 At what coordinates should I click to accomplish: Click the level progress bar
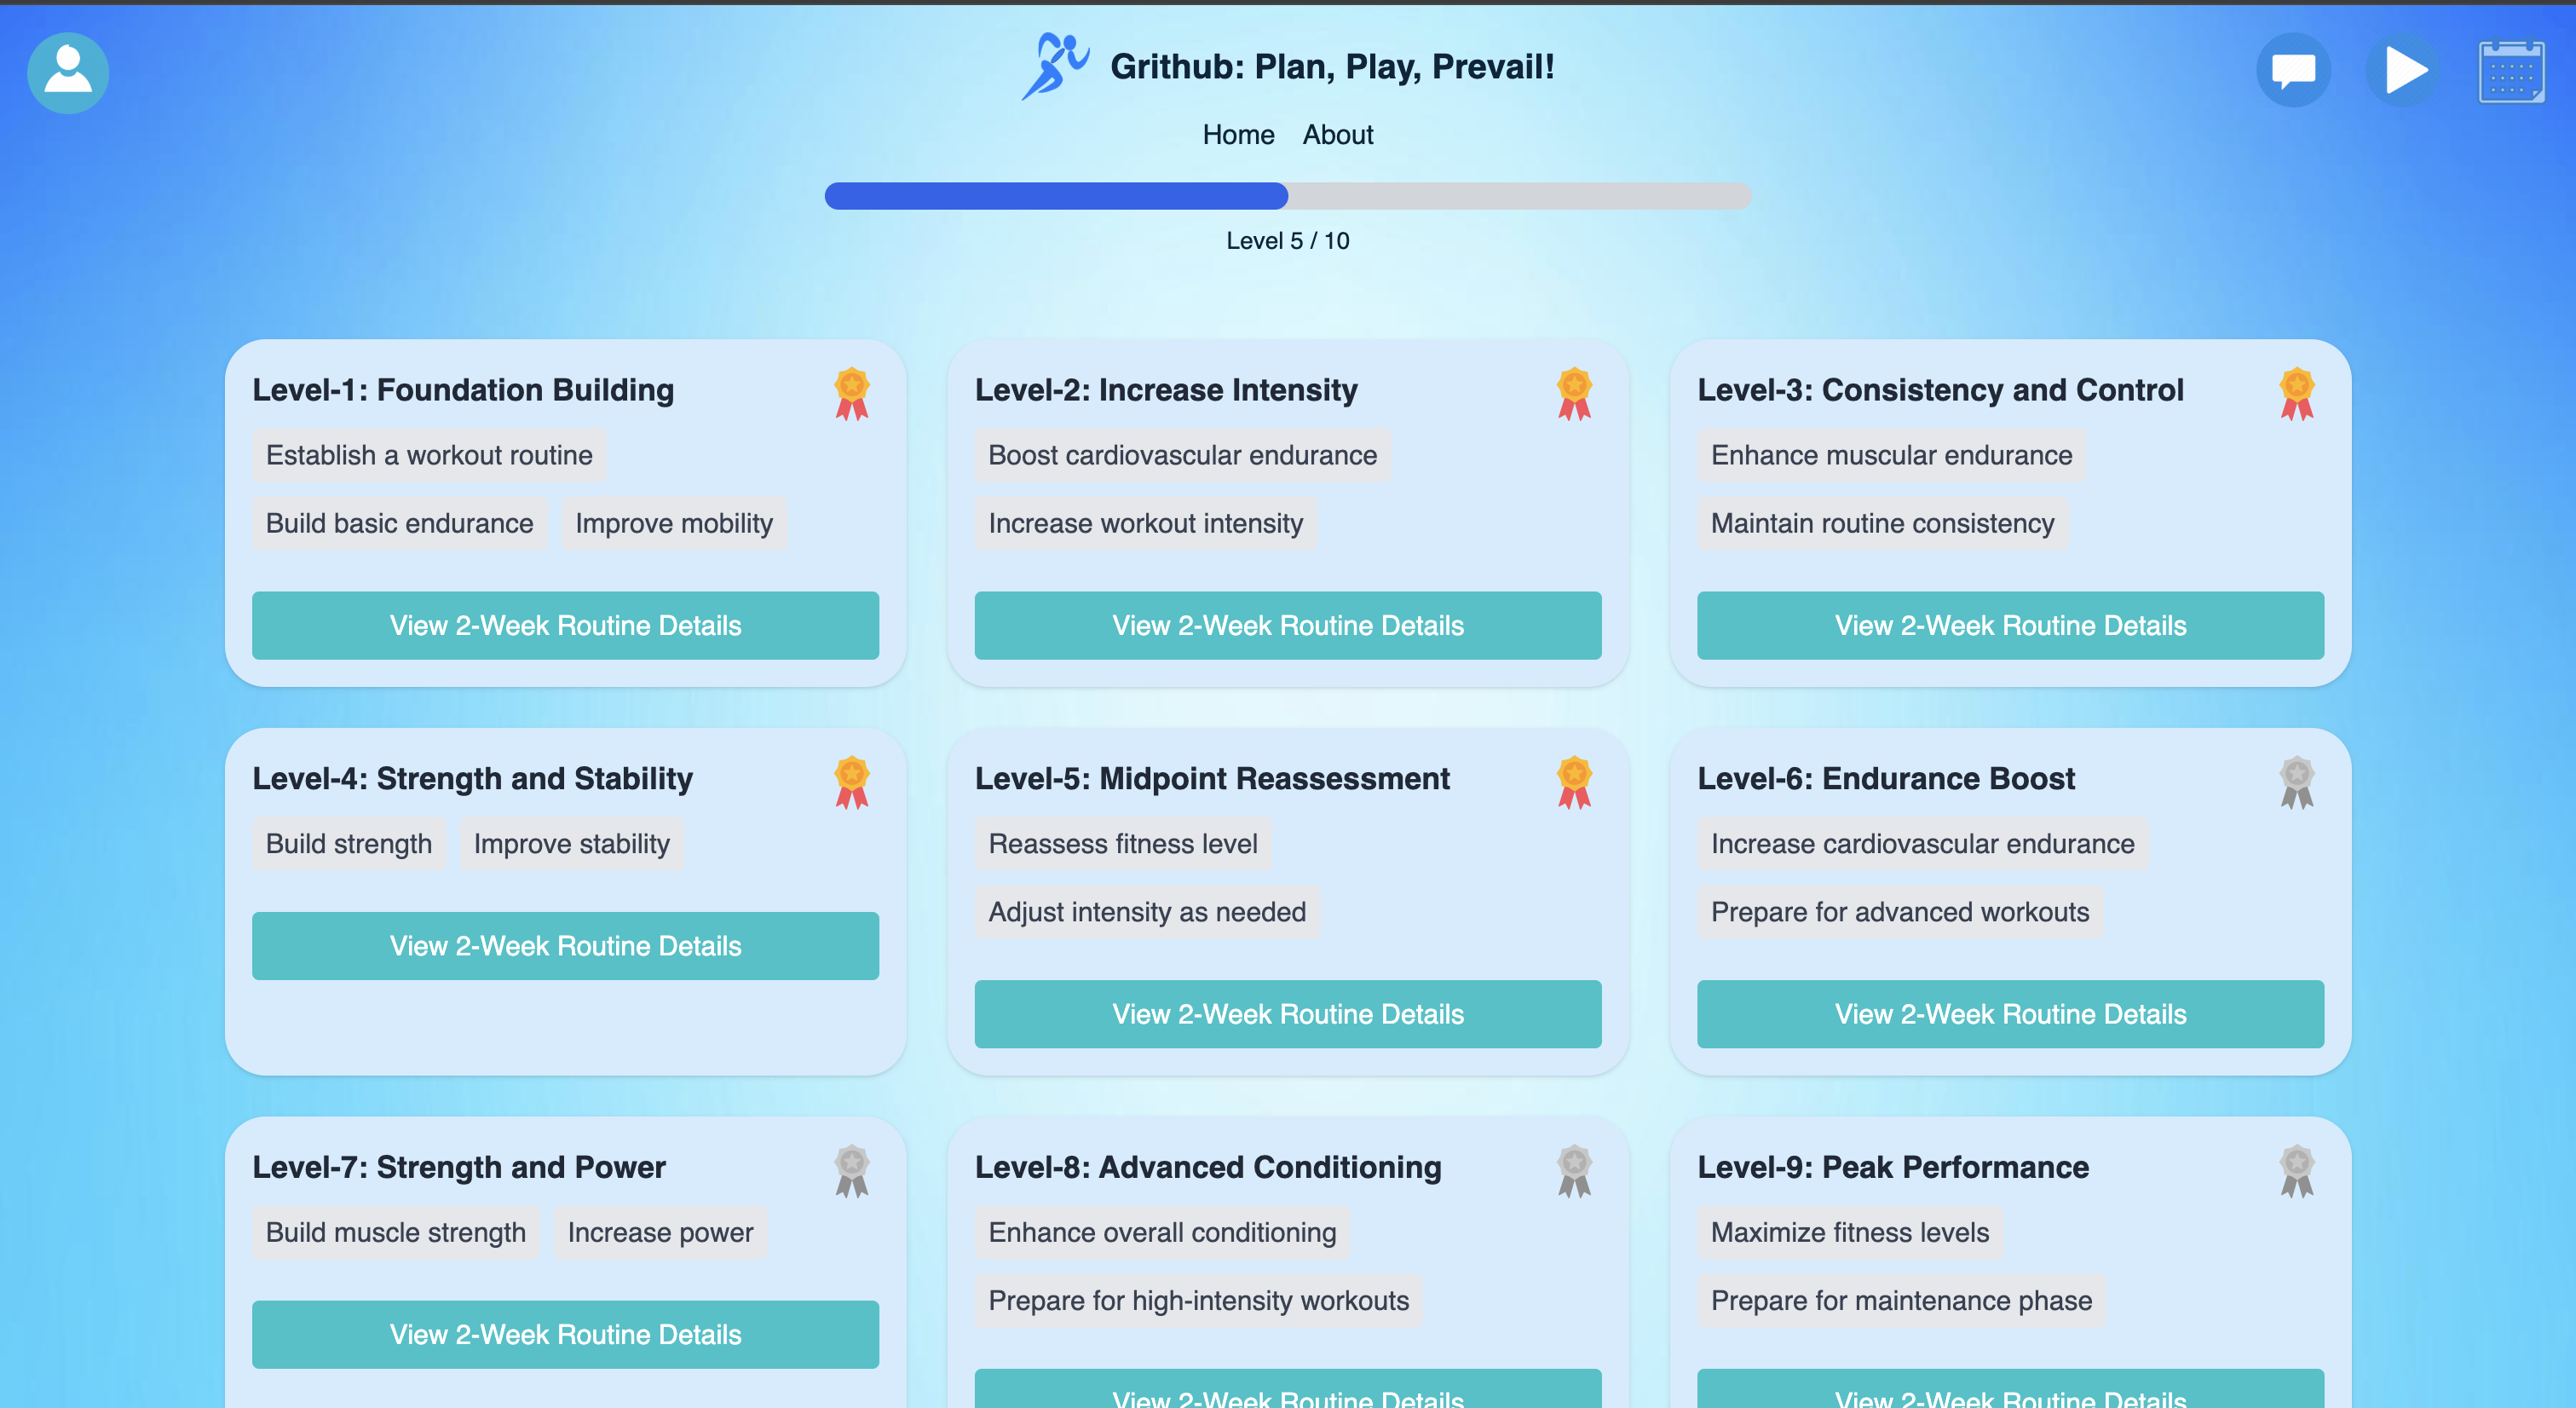[x=1287, y=196]
